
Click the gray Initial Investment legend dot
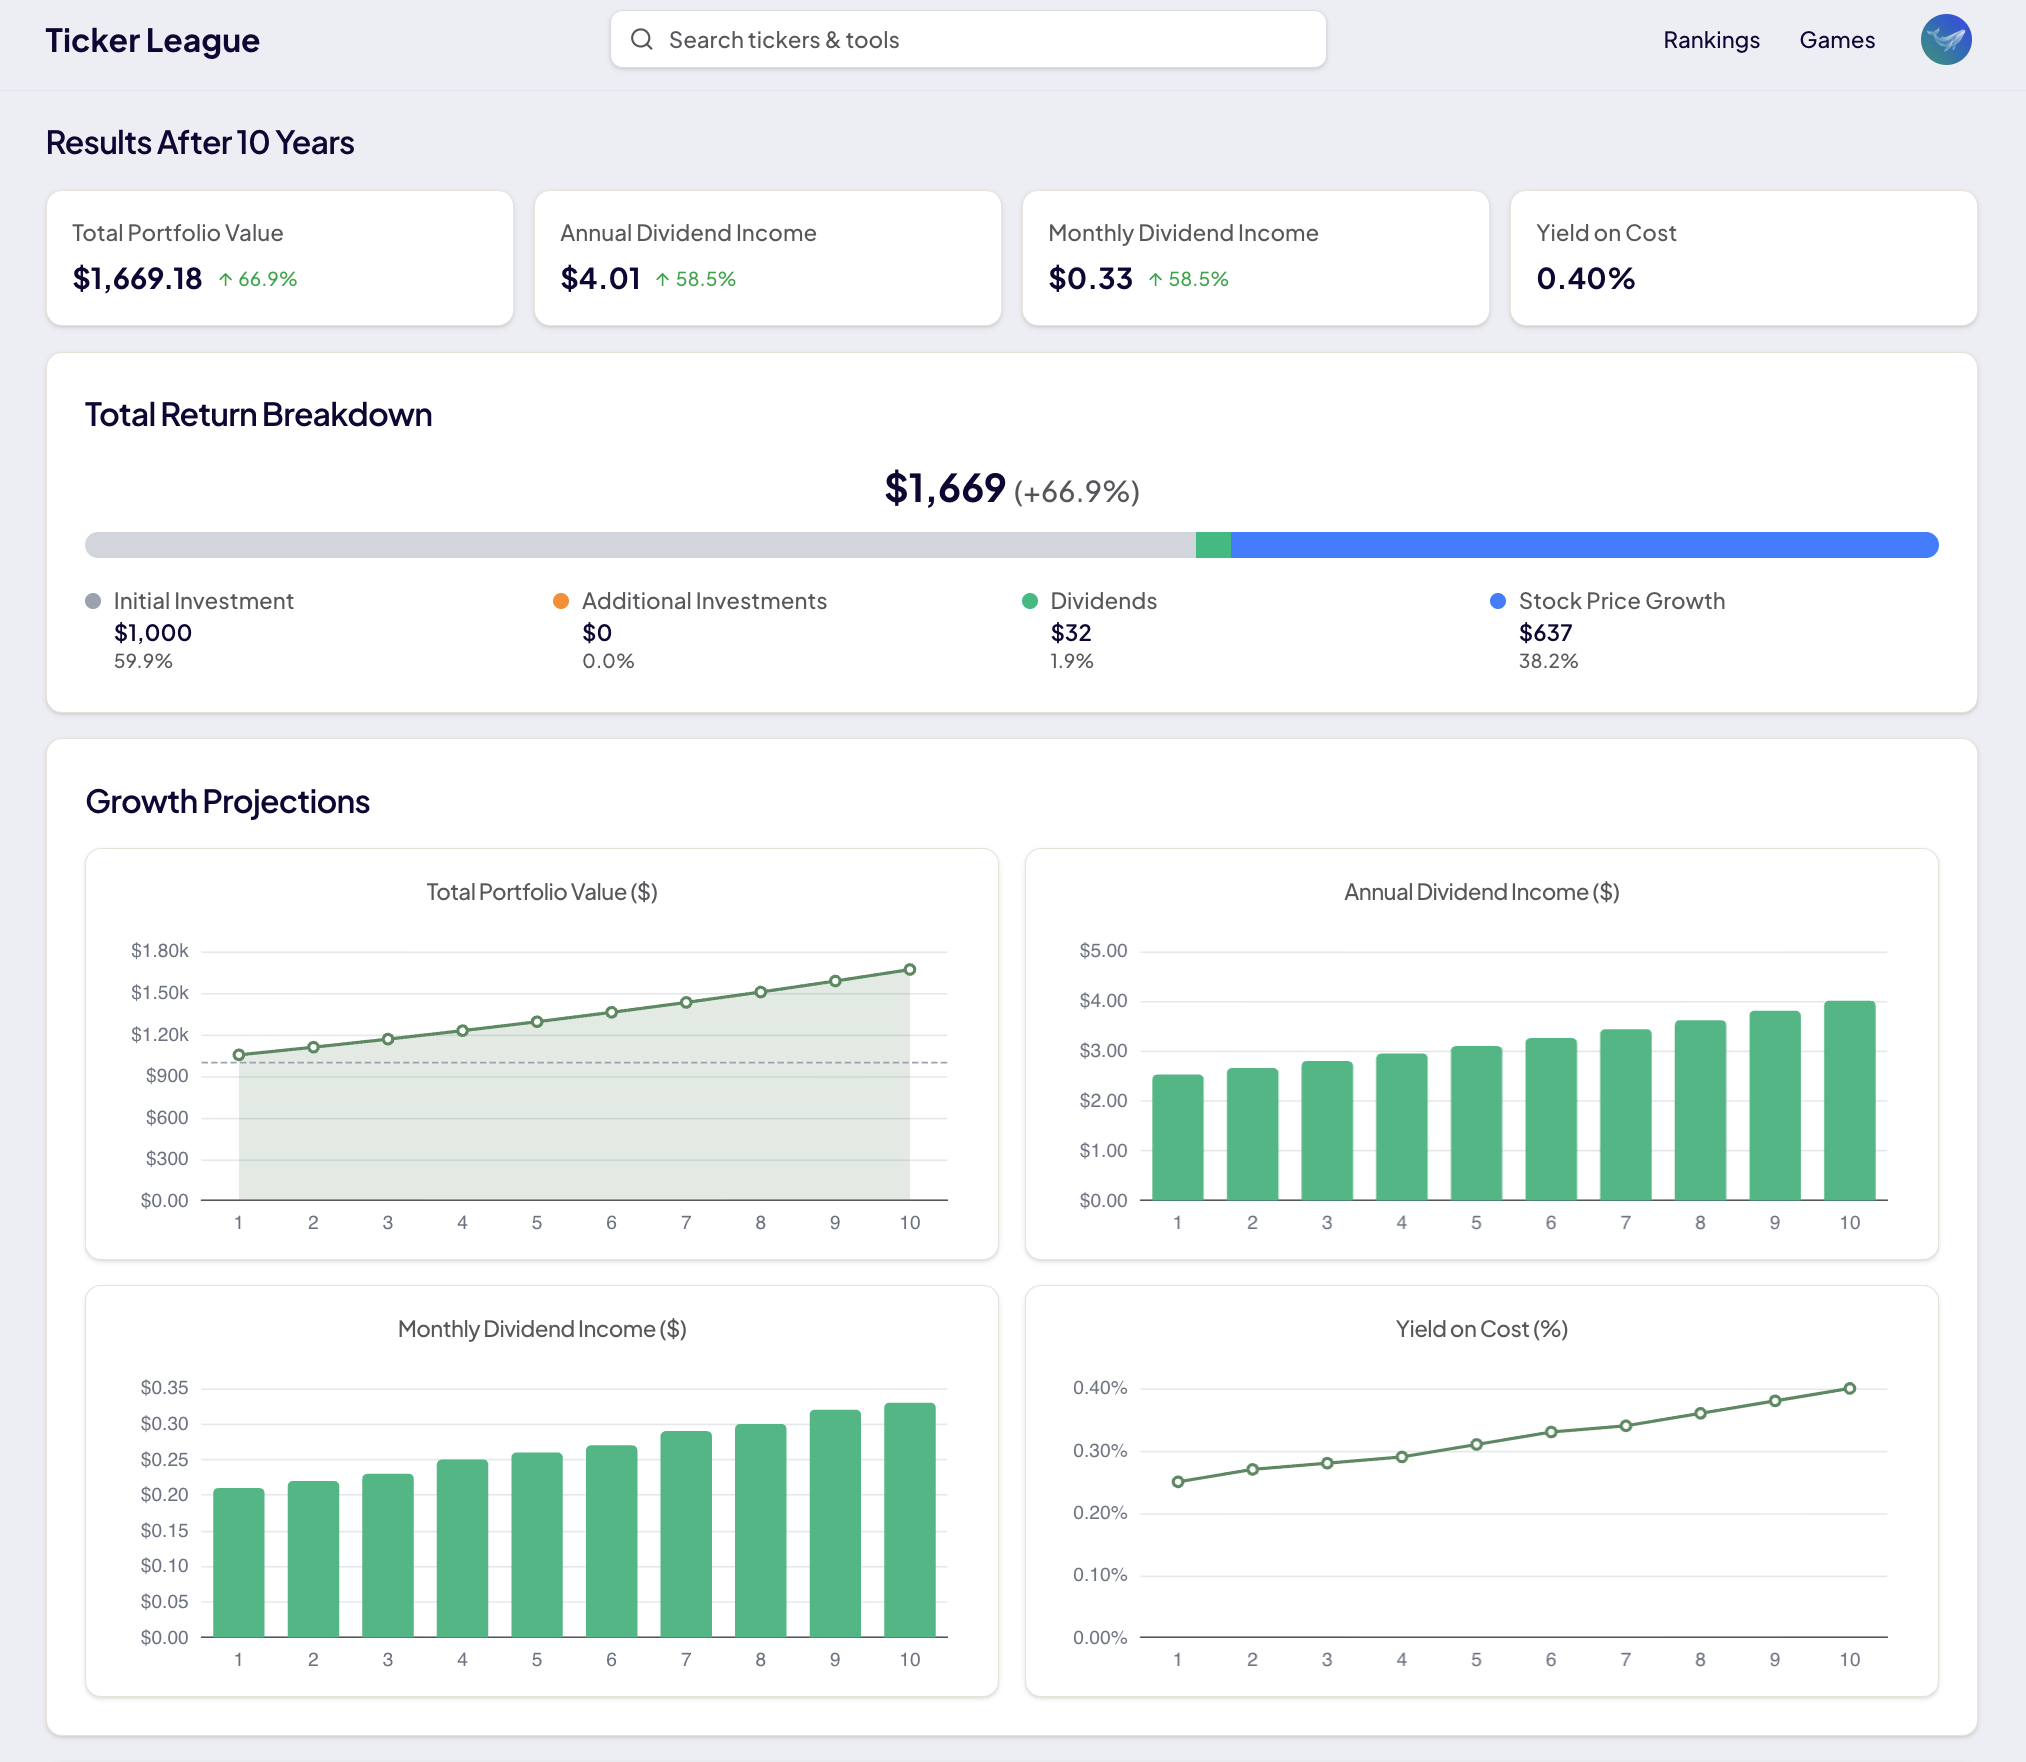[x=93, y=601]
